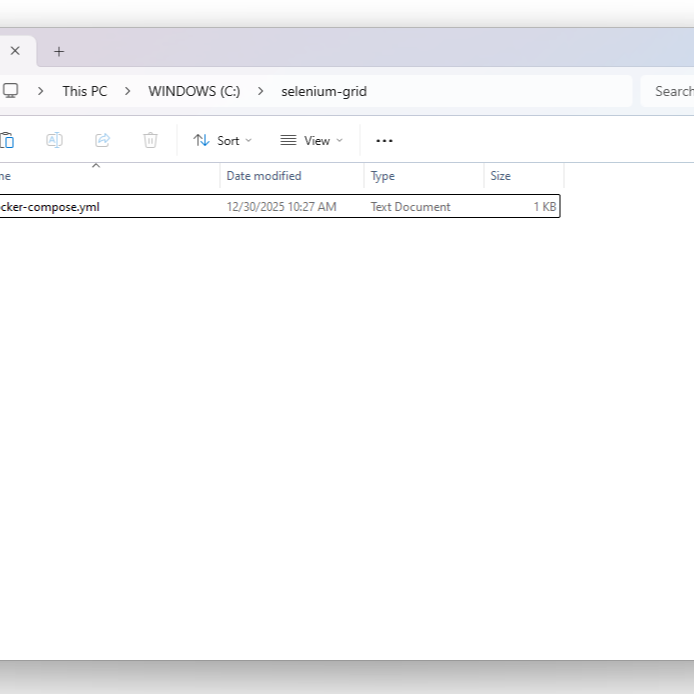Navigate to This PC breadcrumb
Screen dimensions: 694x694
(x=84, y=91)
